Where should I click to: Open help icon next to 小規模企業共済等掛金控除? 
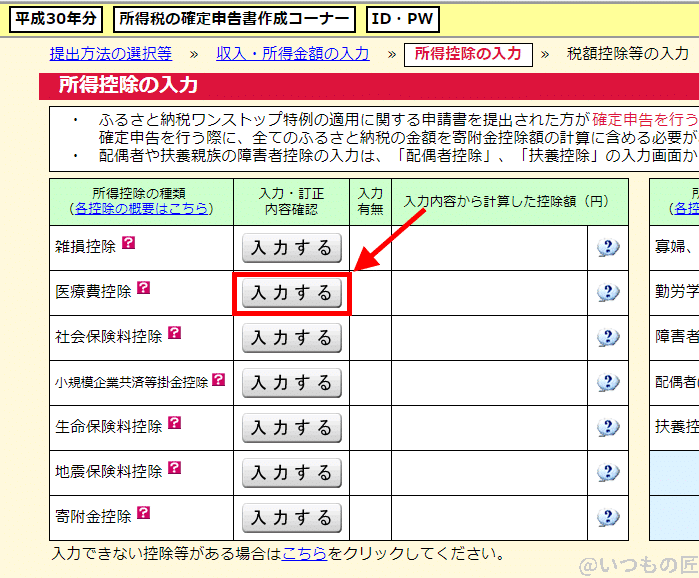pos(219,380)
